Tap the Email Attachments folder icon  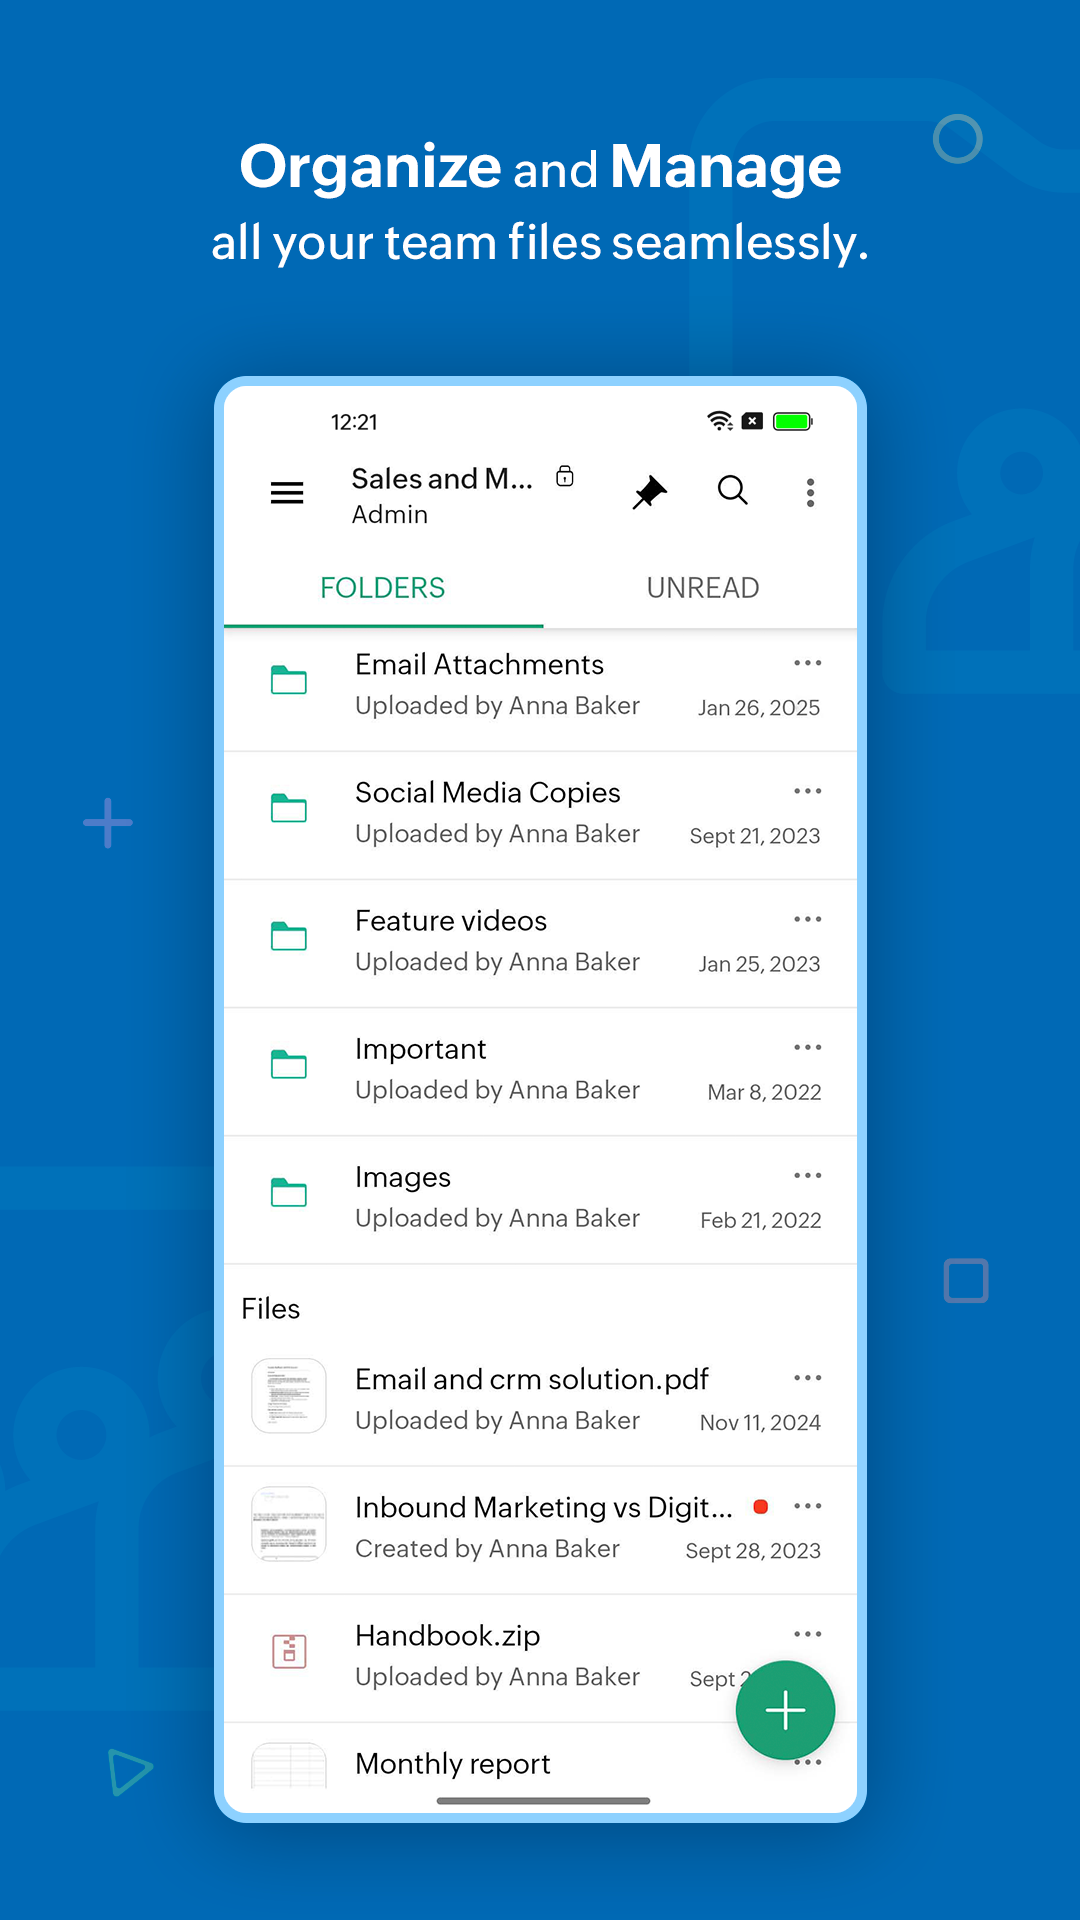pyautogui.click(x=289, y=681)
